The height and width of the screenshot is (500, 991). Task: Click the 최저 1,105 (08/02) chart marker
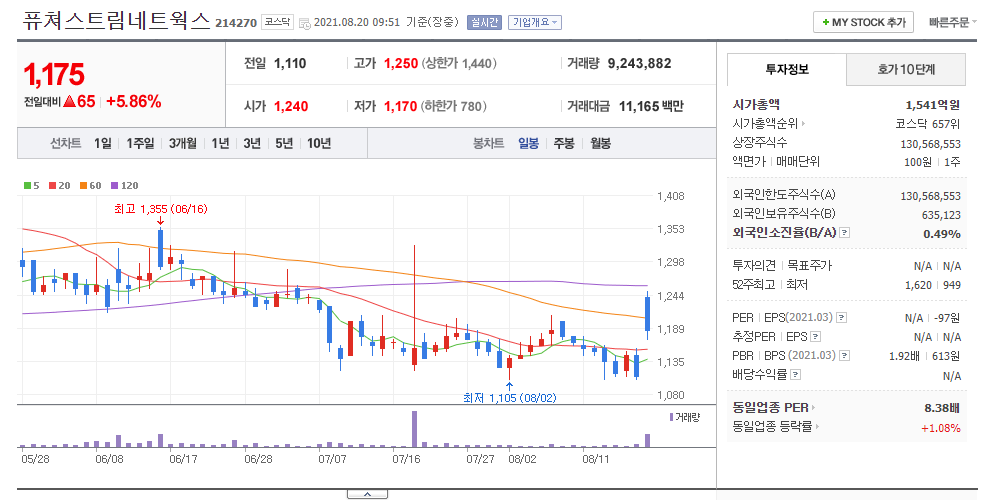509,398
